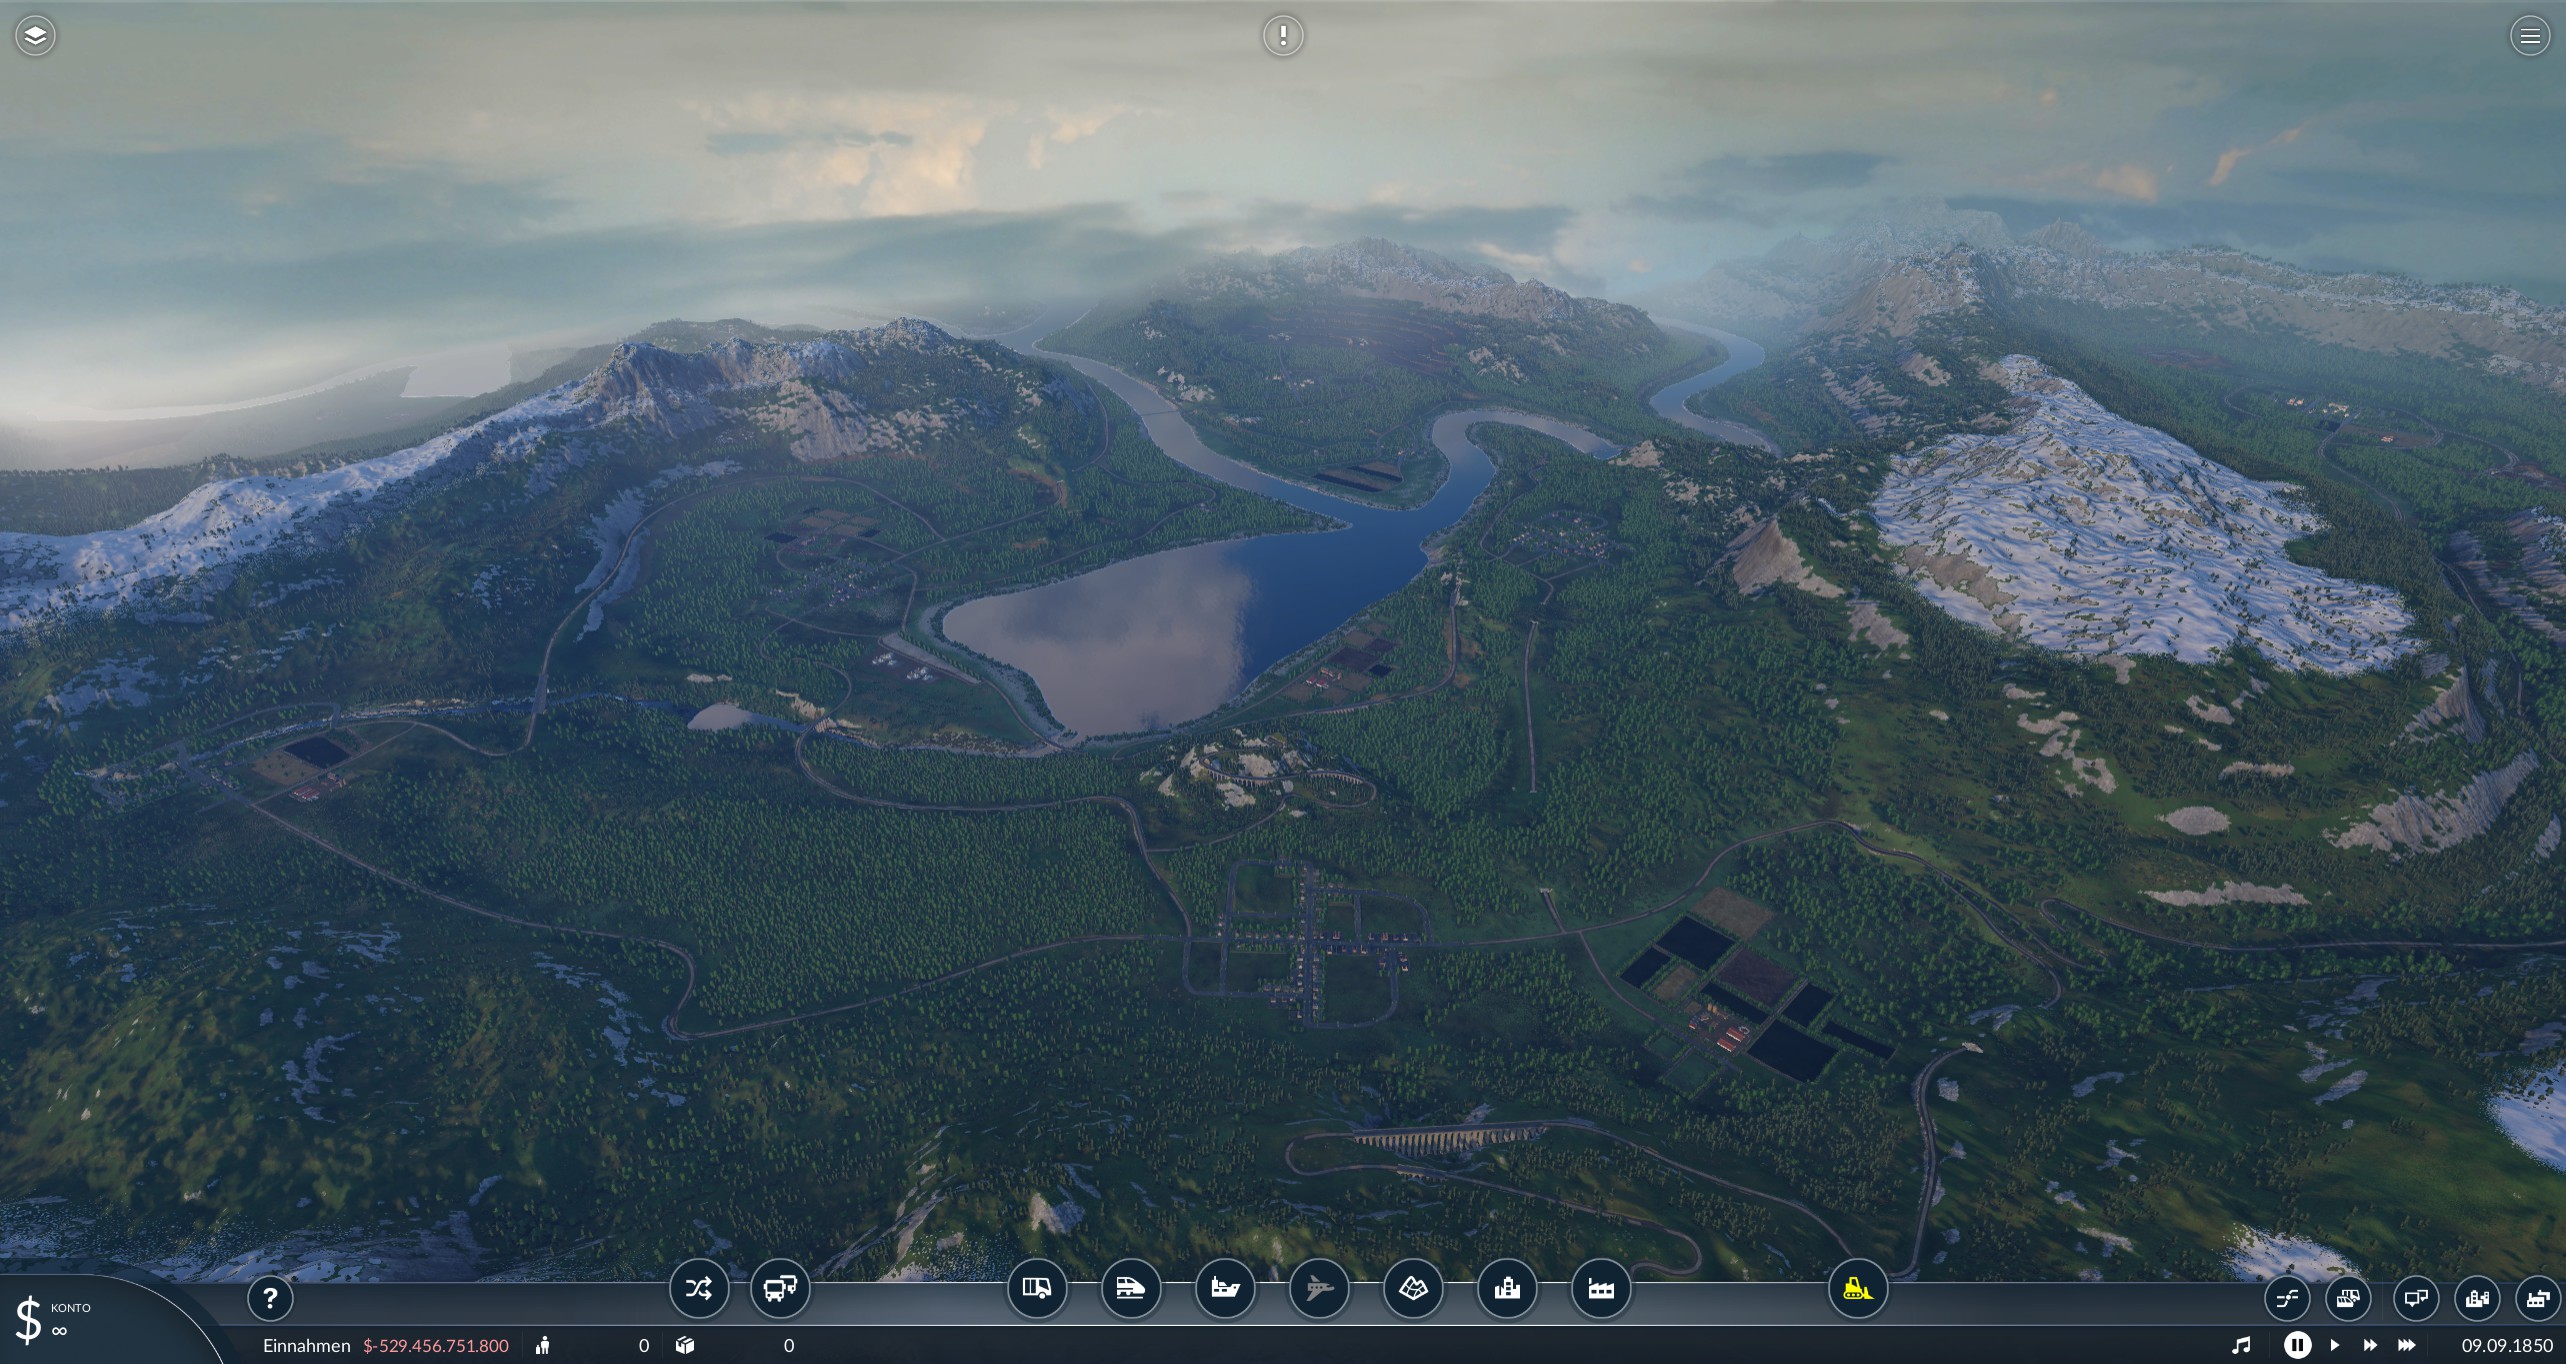Open the main hamburger menu
This screenshot has width=2566, height=1364.
(x=2530, y=36)
